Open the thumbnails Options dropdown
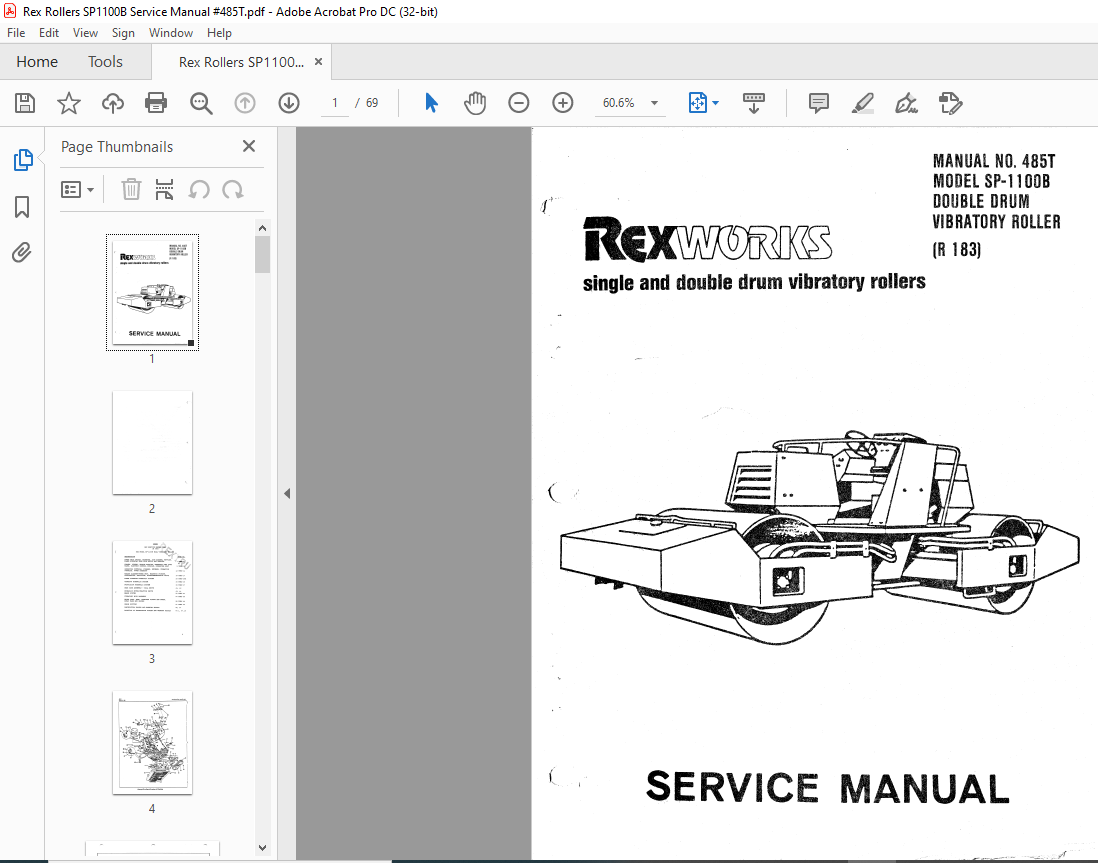The height and width of the screenshot is (863, 1098). pyautogui.click(x=77, y=189)
